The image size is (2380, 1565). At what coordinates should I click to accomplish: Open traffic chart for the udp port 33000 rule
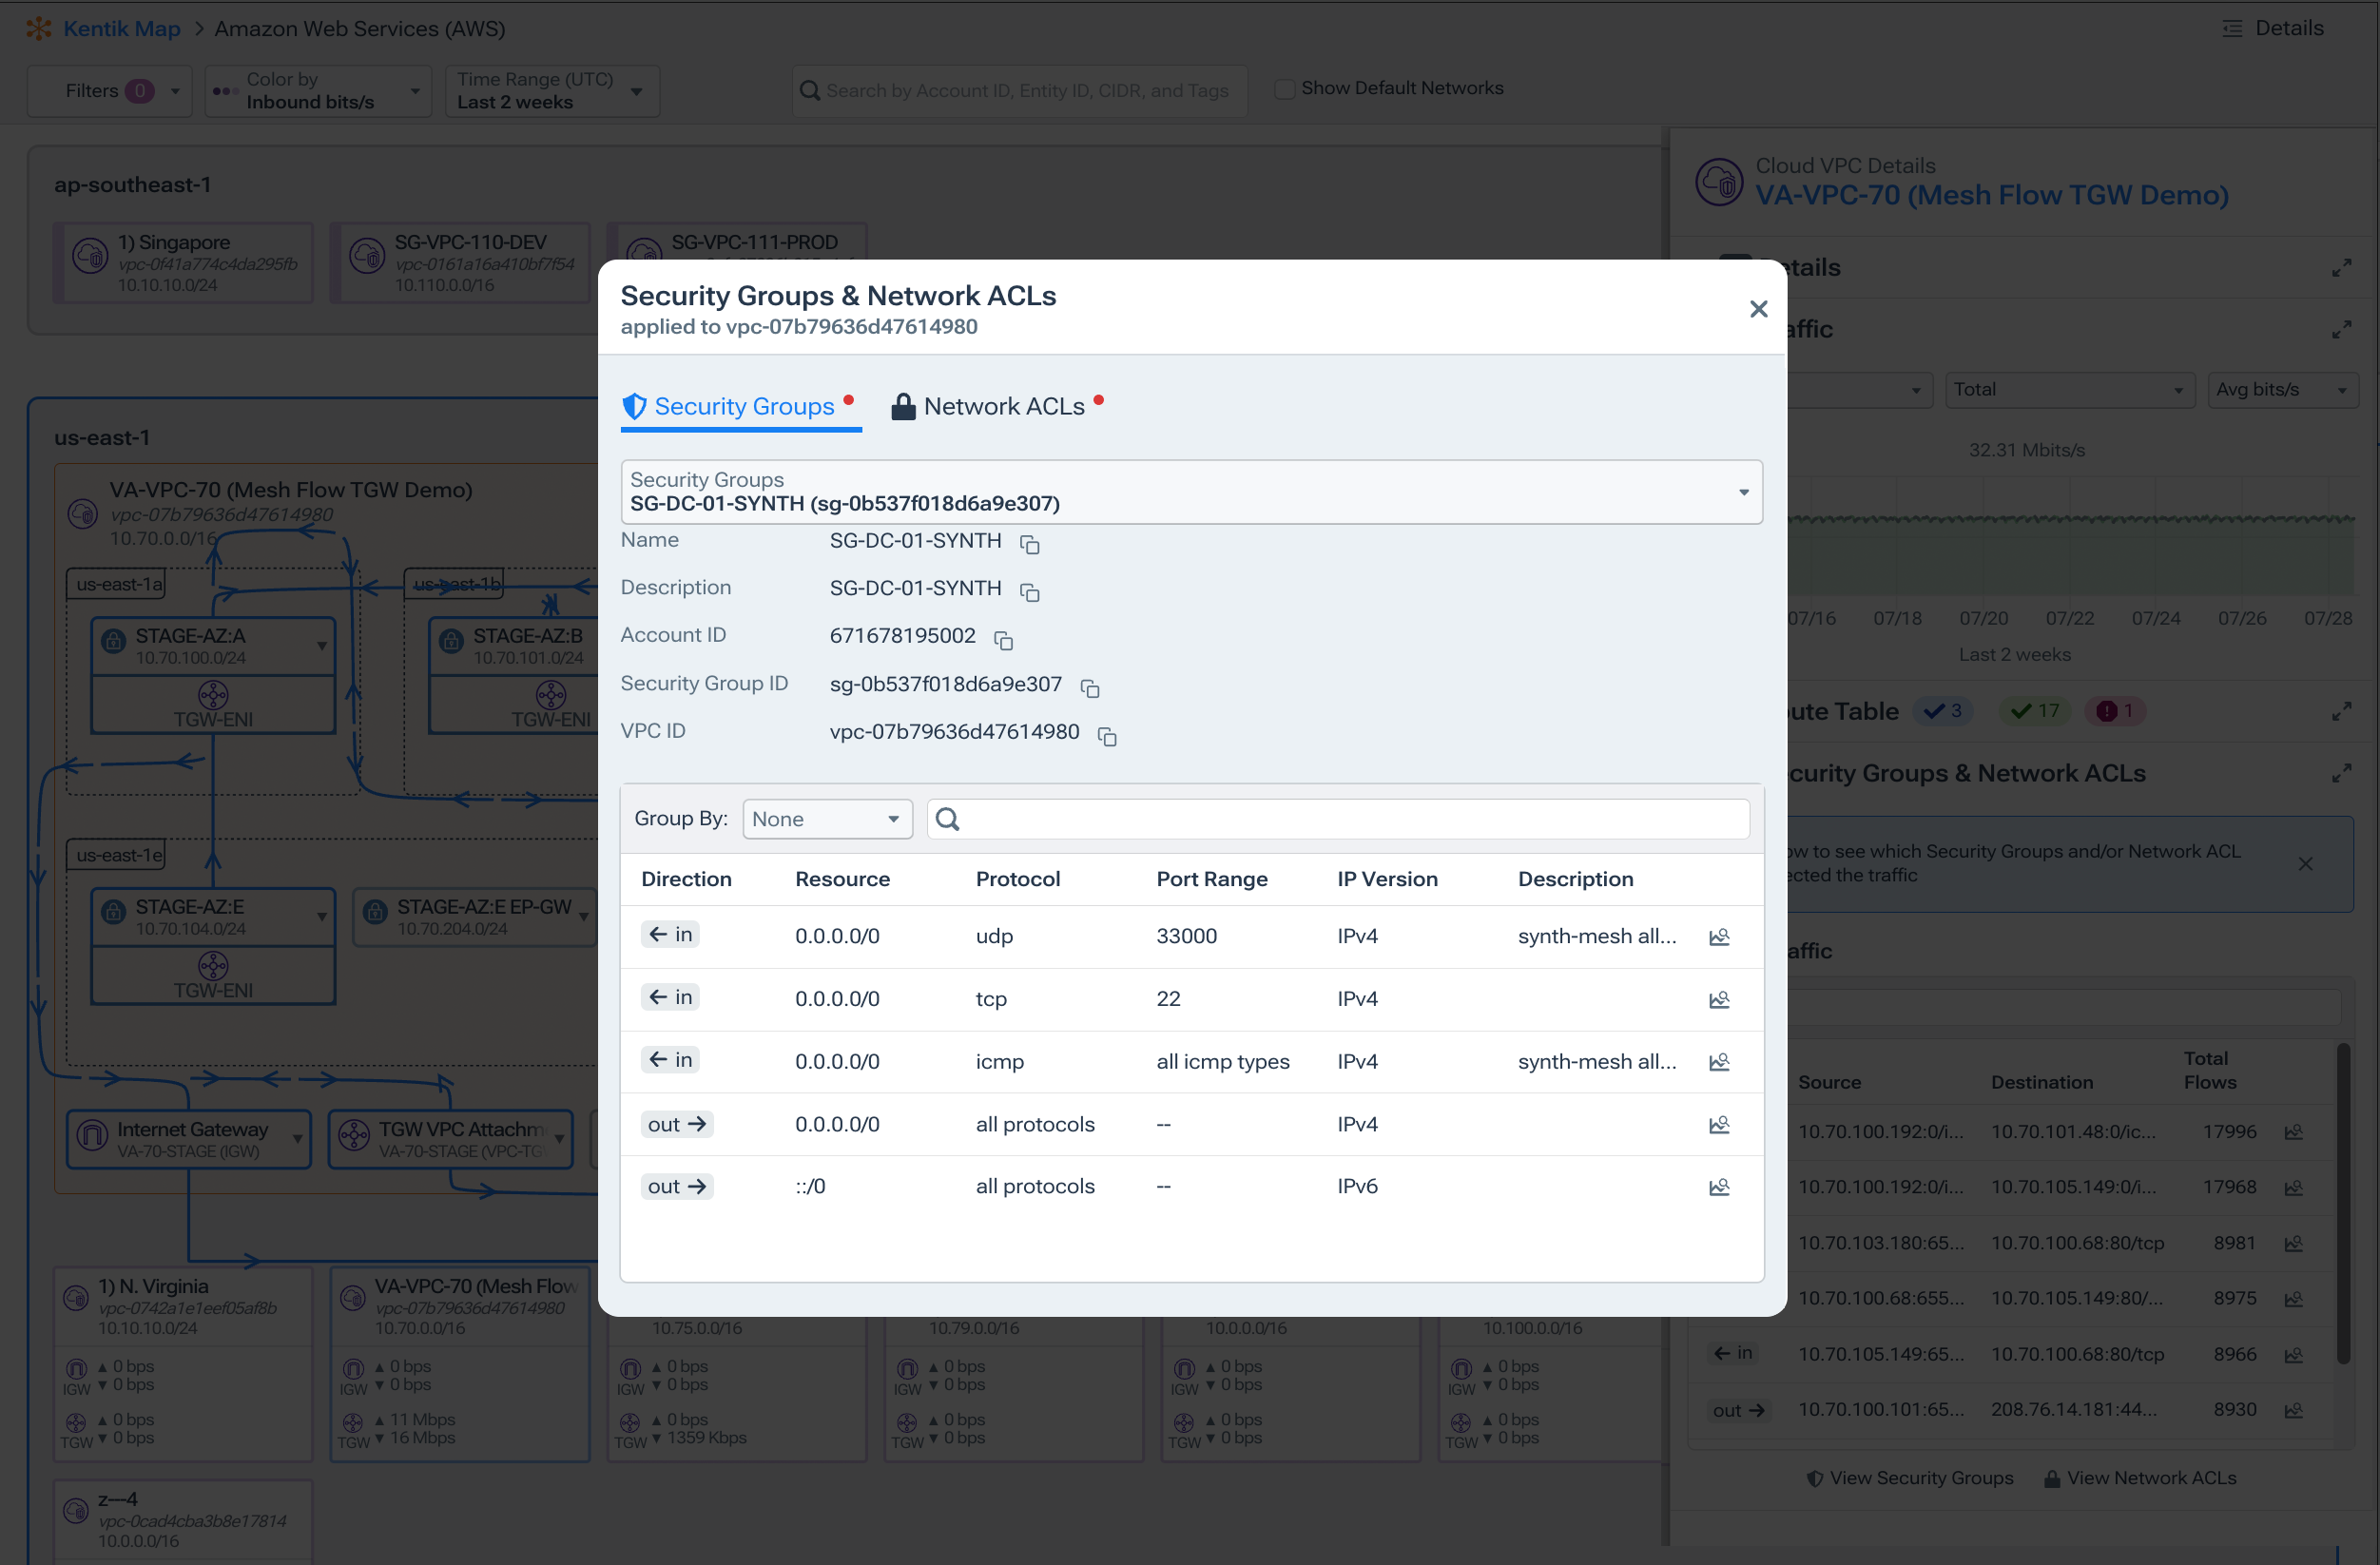[1720, 937]
